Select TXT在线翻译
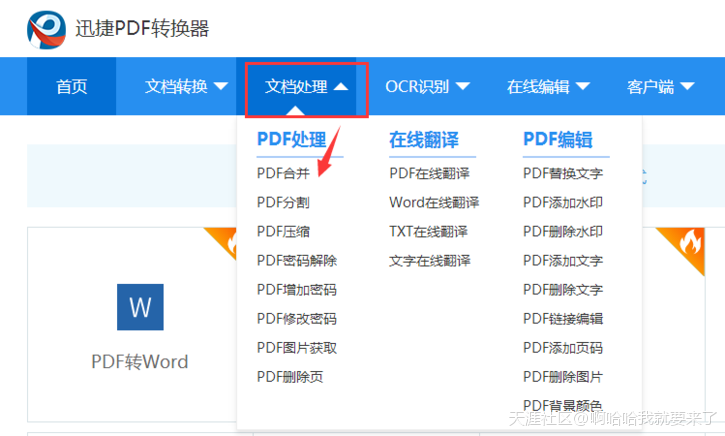The height and width of the screenshot is (436, 725). point(429,232)
